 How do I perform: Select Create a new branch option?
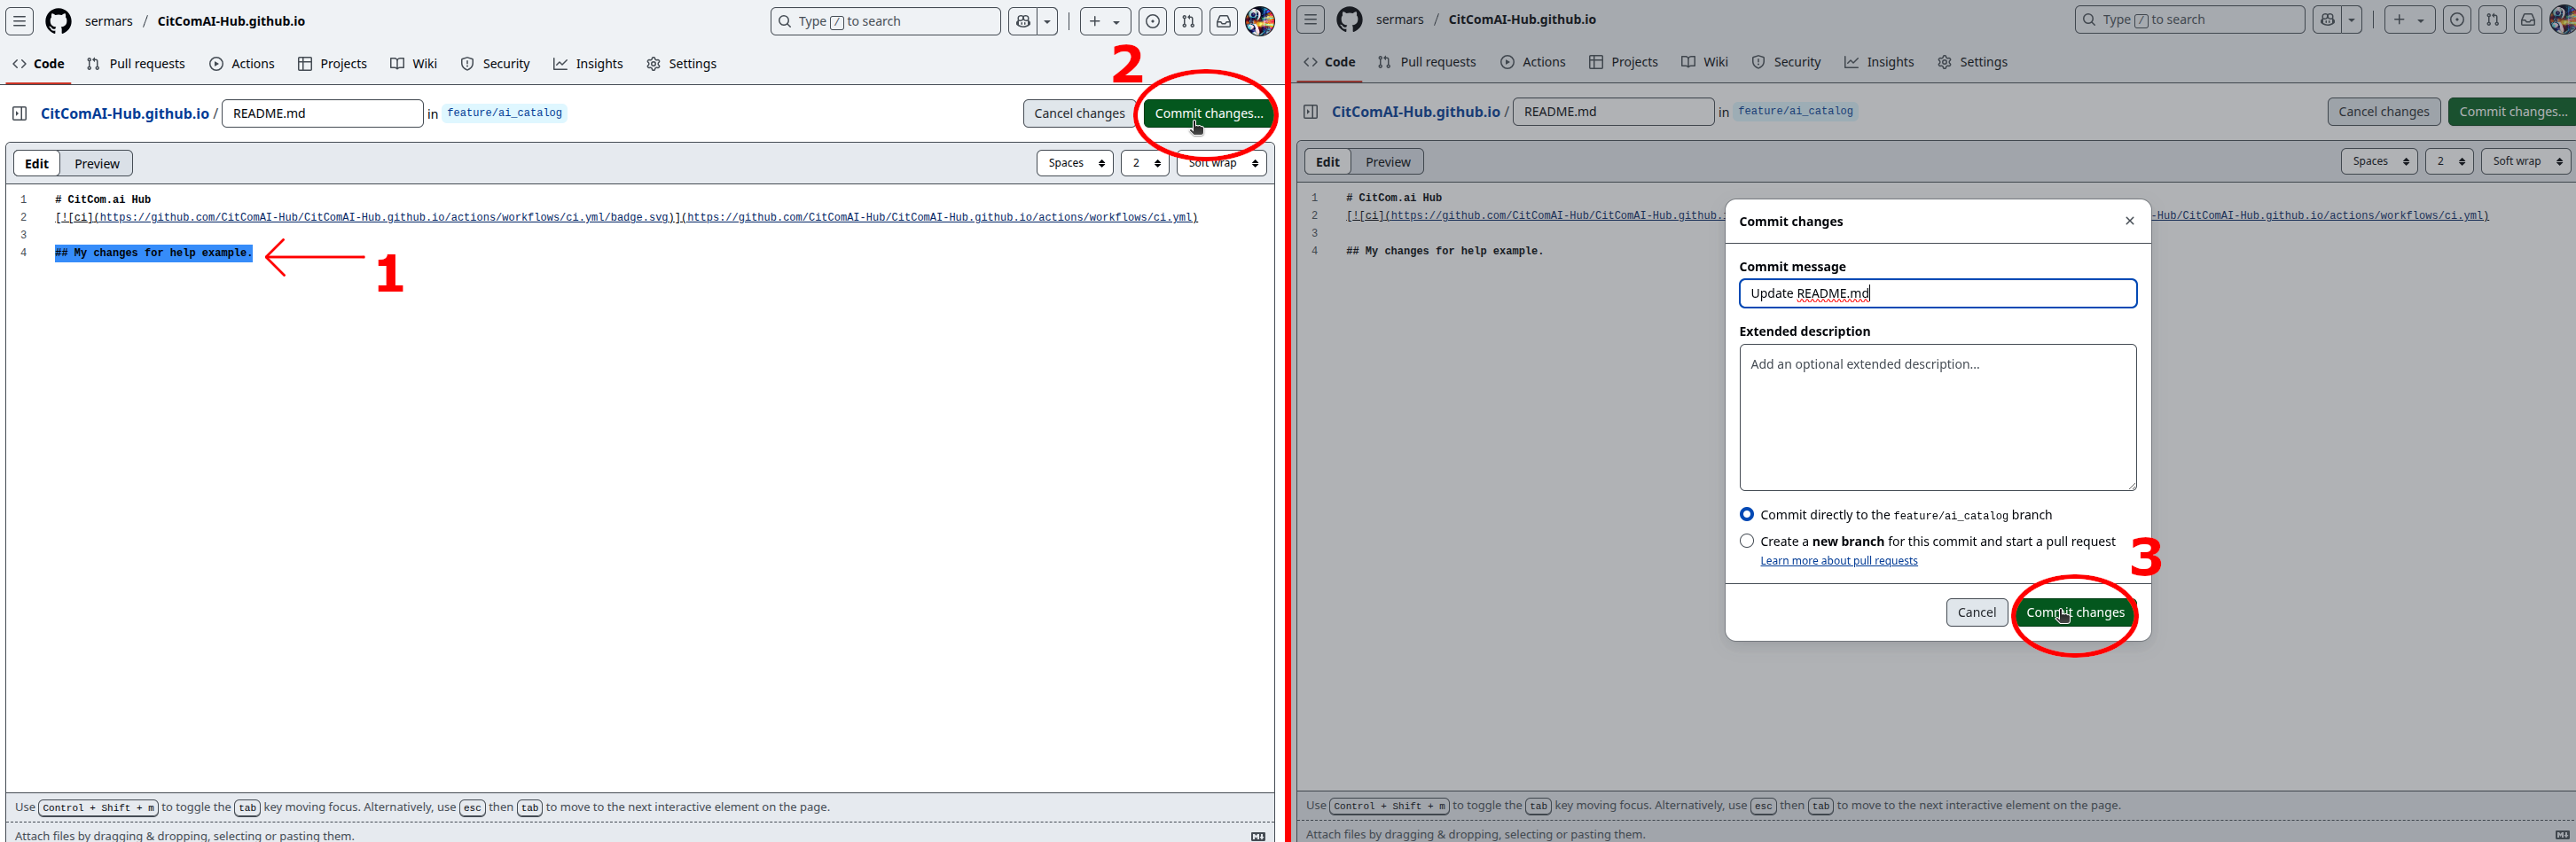[x=1746, y=541]
